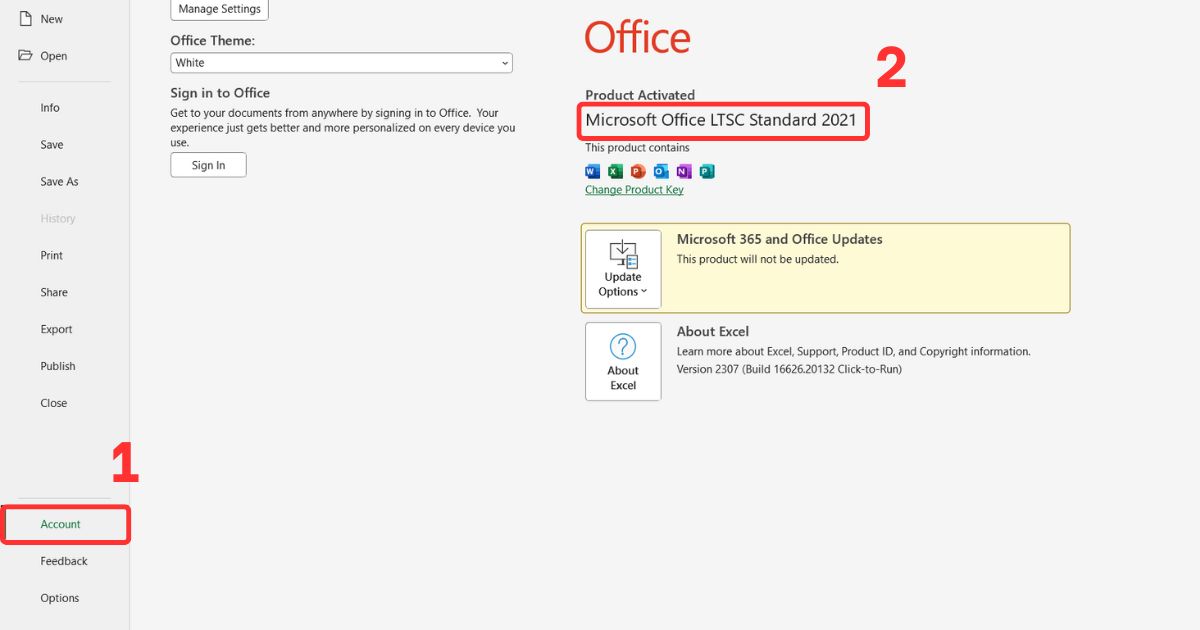Open the Export page

click(x=56, y=330)
